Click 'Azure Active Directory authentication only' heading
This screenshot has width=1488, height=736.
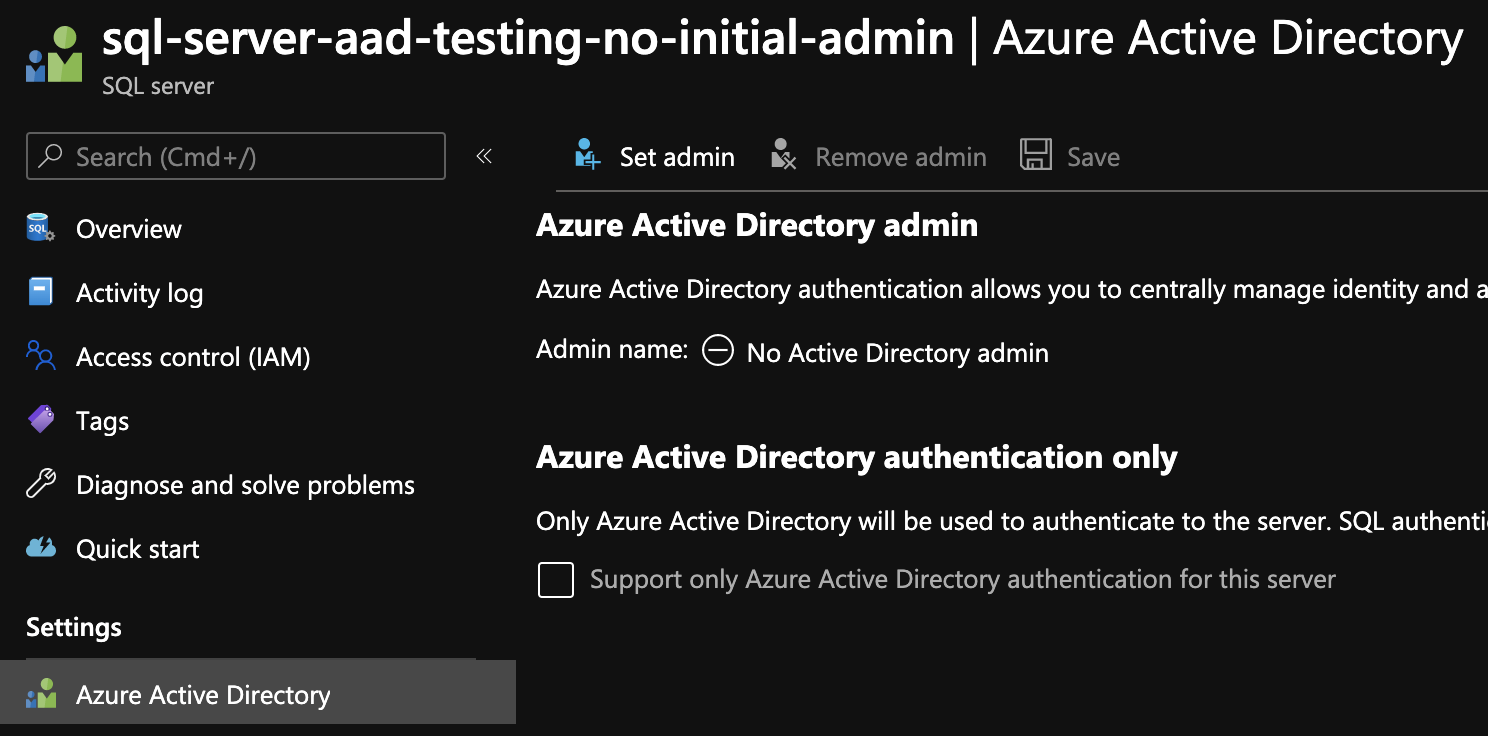coord(857,457)
